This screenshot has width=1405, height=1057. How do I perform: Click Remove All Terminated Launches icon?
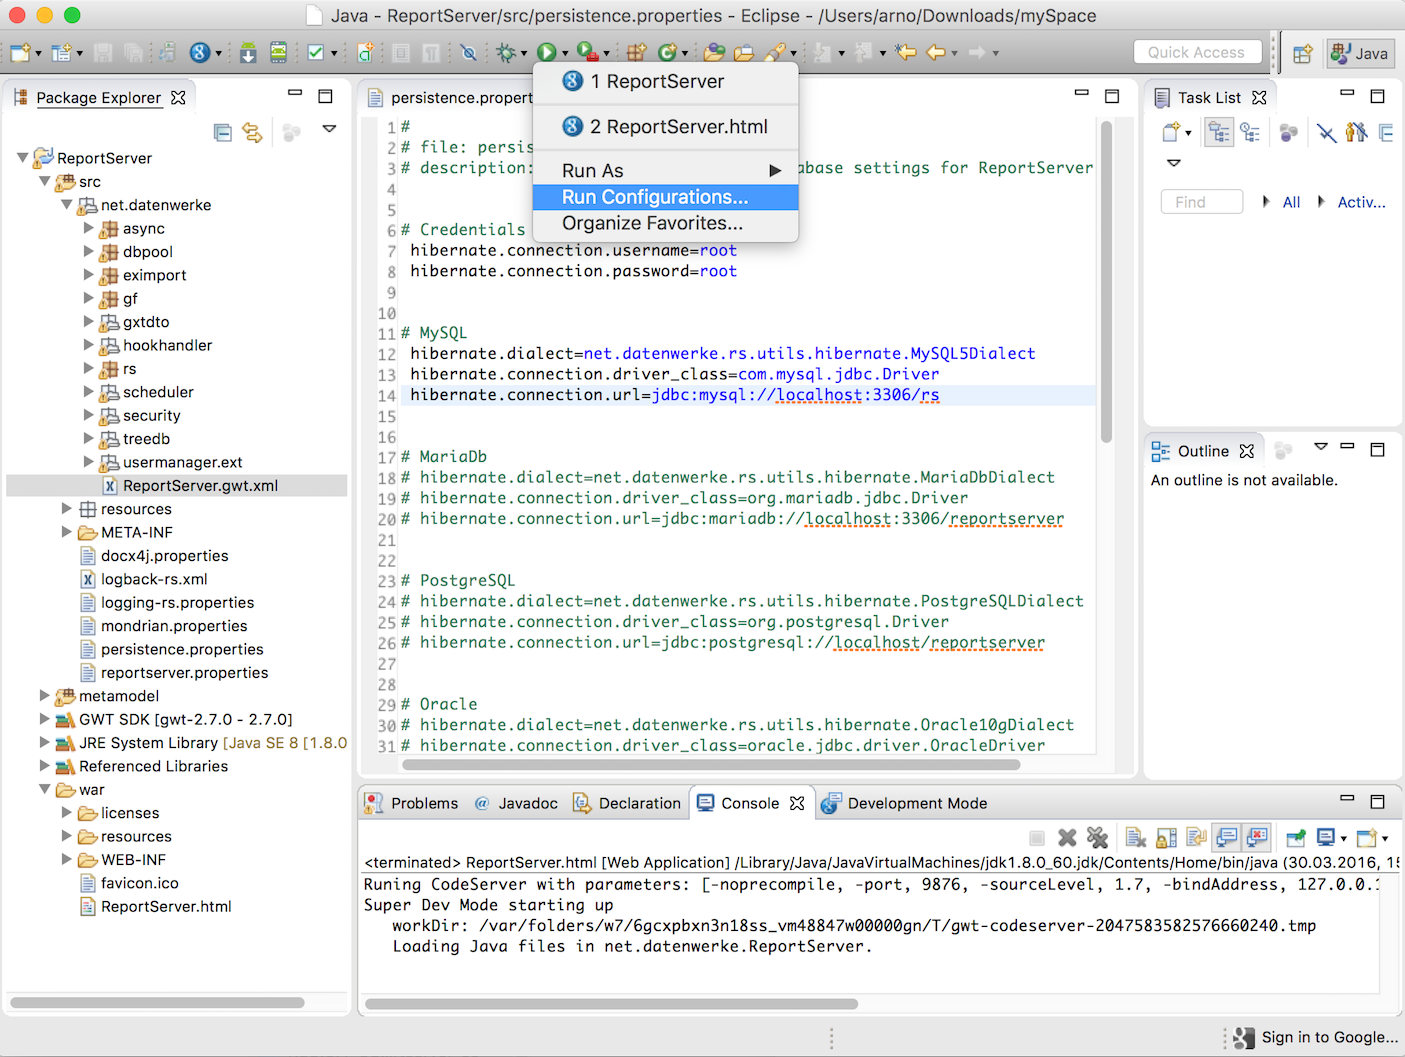(1097, 838)
